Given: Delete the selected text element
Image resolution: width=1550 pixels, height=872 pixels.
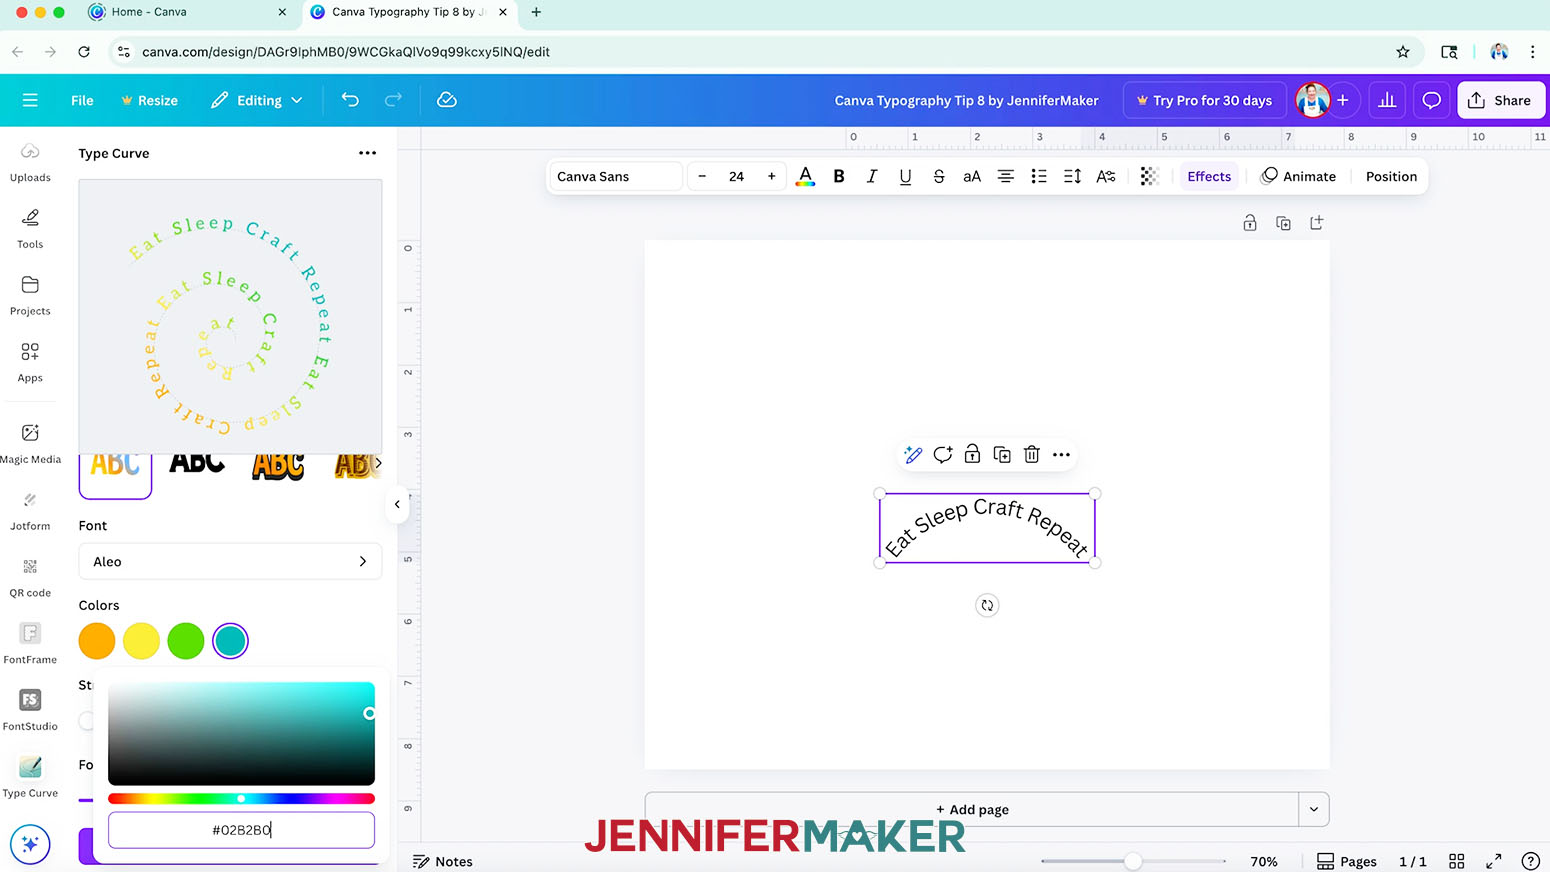Looking at the screenshot, I should click(x=1032, y=455).
